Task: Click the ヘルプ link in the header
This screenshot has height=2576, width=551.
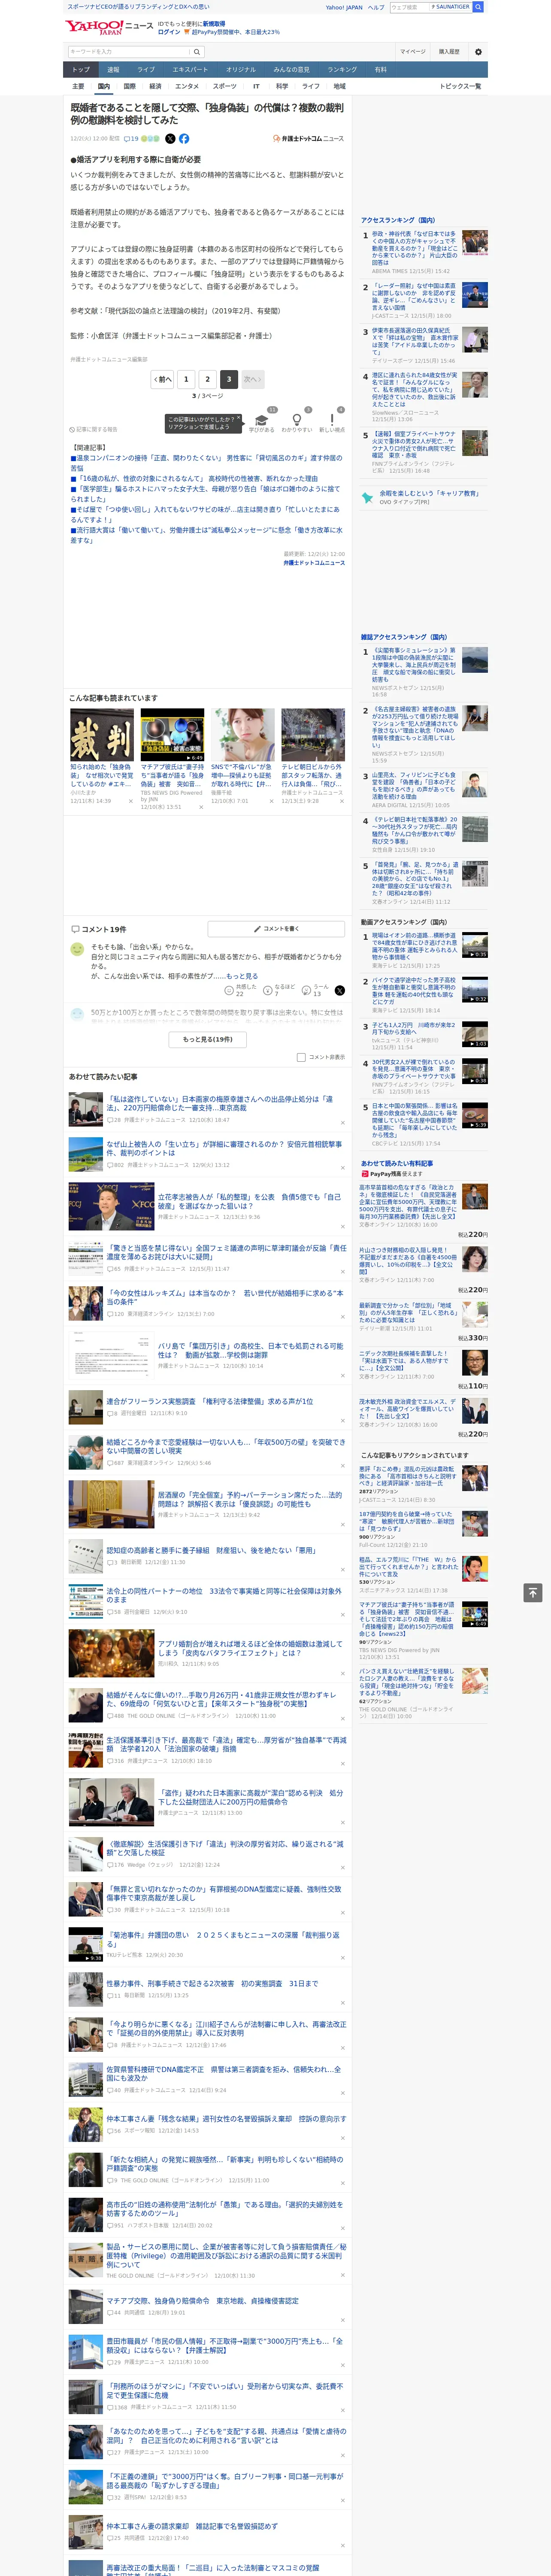Action: click(x=376, y=7)
